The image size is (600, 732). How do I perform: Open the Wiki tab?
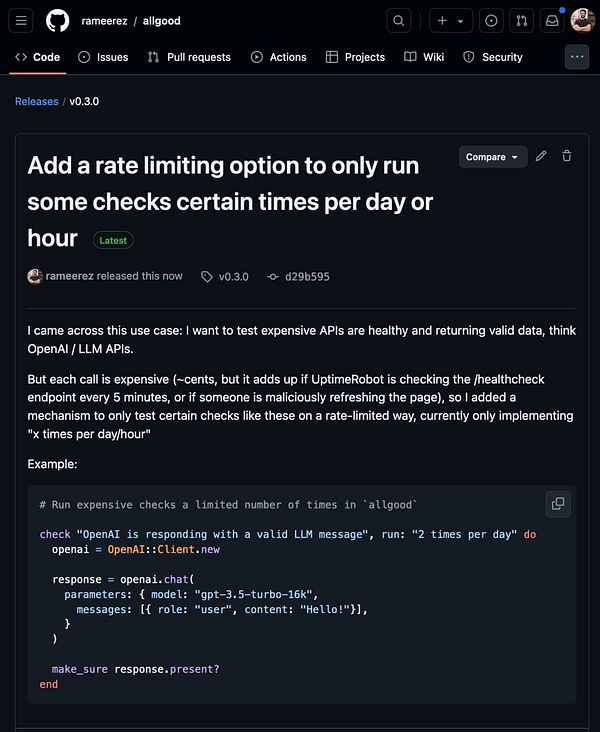coord(424,57)
